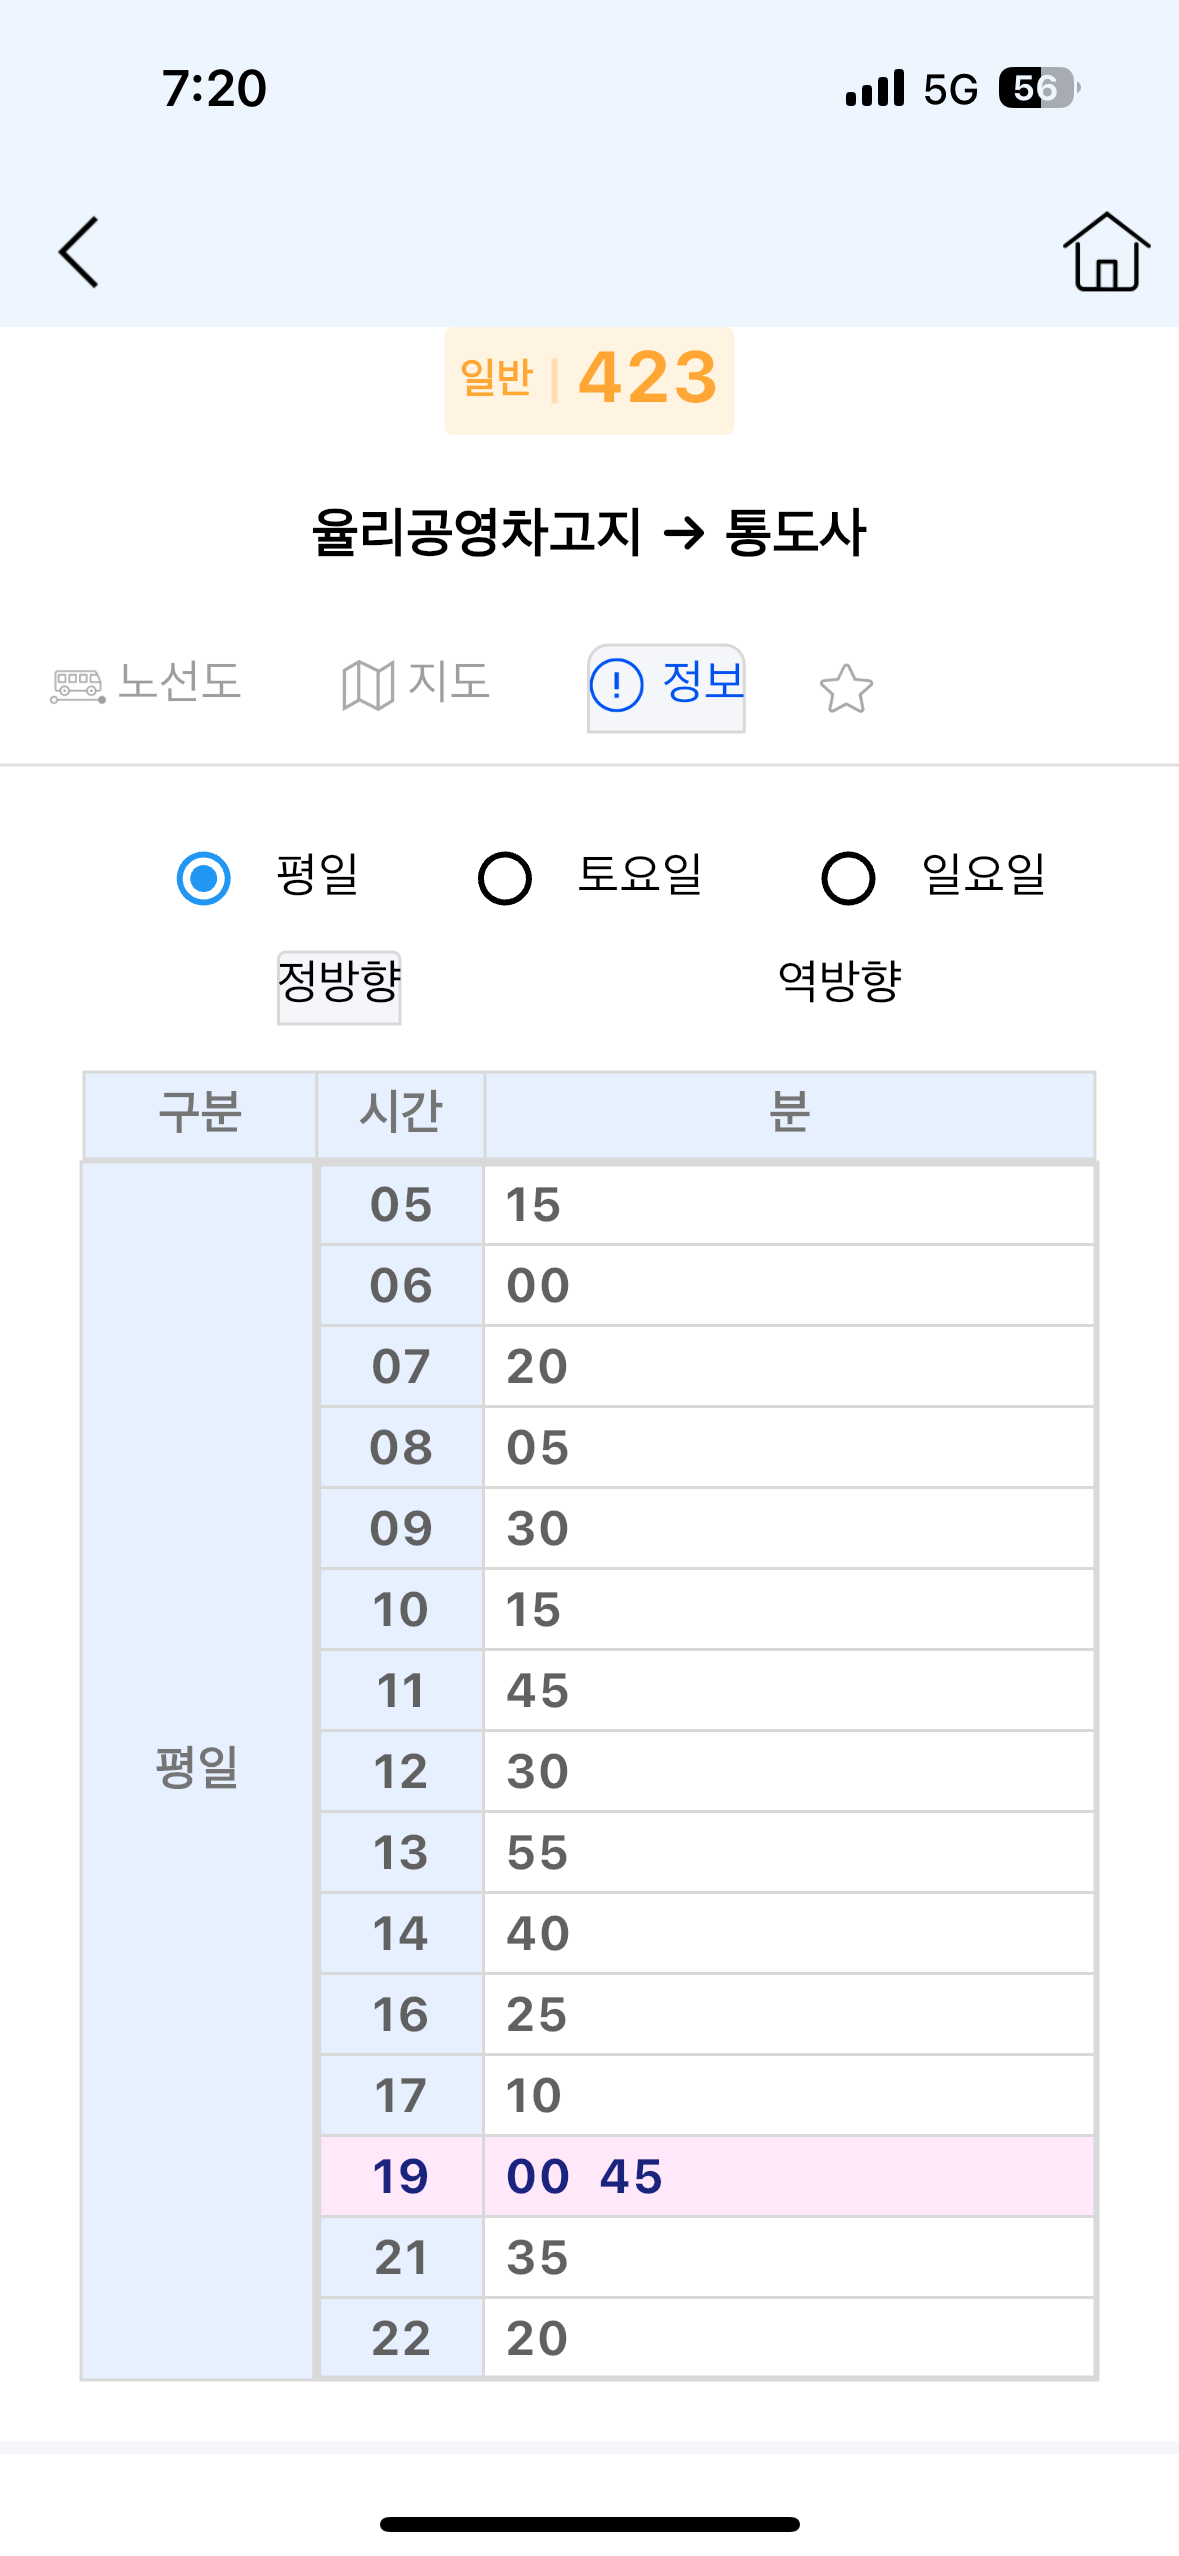Tap the 율리공영차고지 → 통도사 route title
The height and width of the screenshot is (2556, 1179).
(x=589, y=532)
